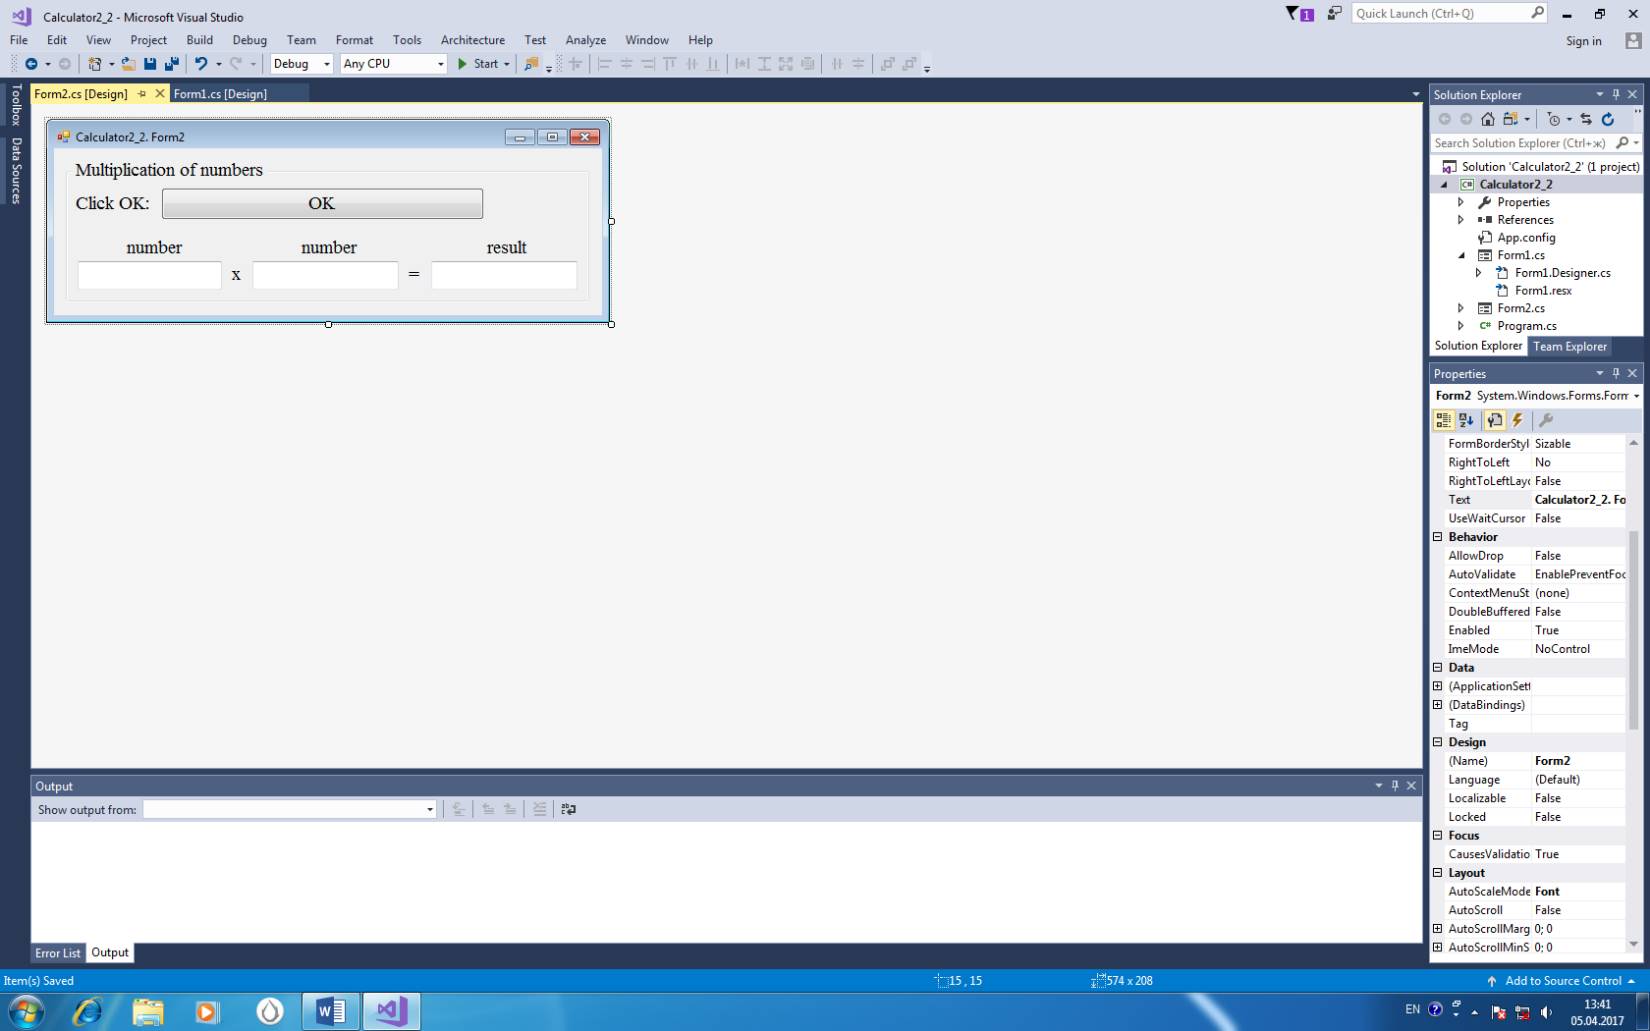Click the Sync with Active Document icon
The height and width of the screenshot is (1031, 1650).
(1586, 119)
